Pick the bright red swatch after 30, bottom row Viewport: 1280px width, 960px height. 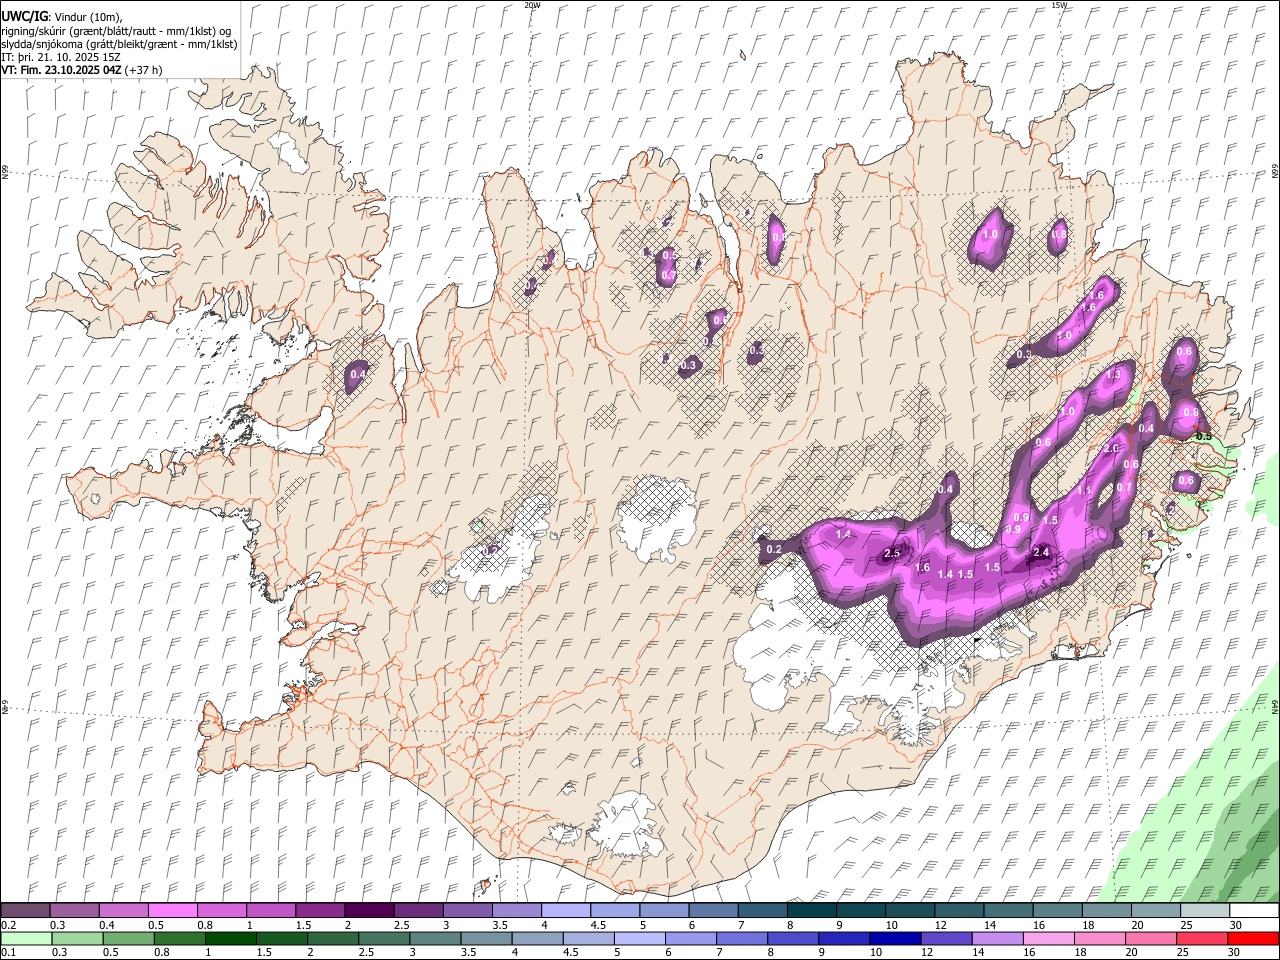(1252, 939)
